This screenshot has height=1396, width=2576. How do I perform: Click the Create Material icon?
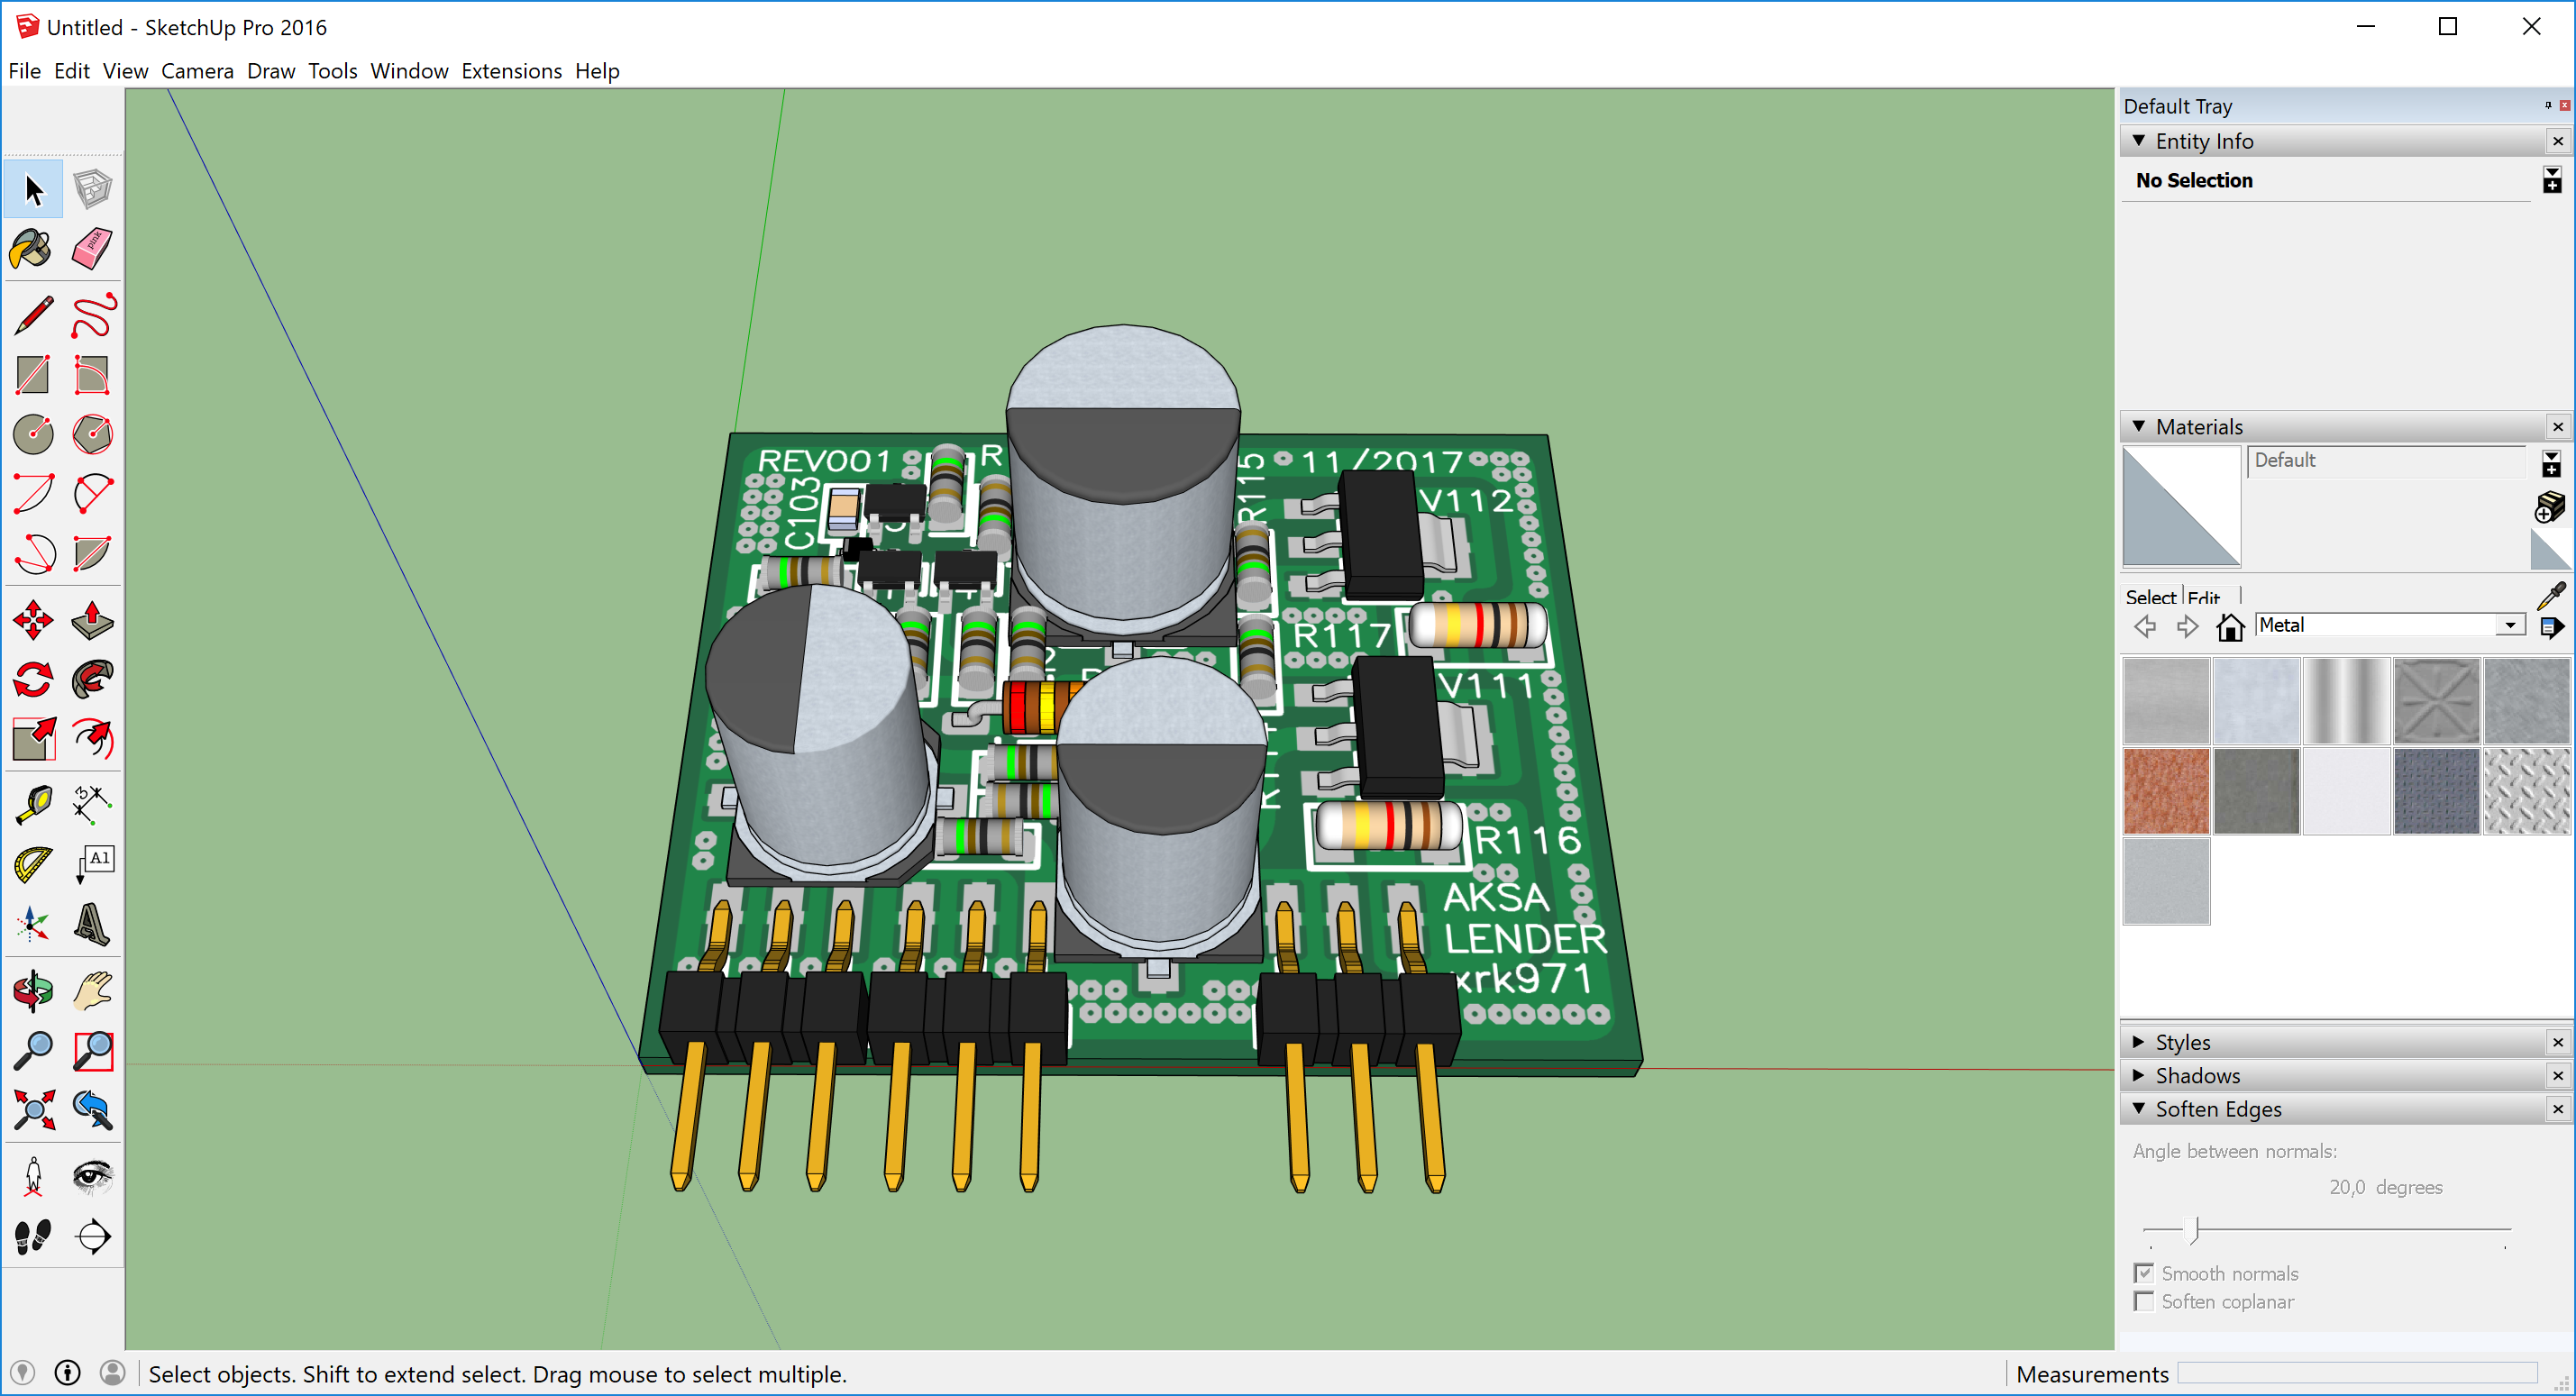(x=2550, y=508)
